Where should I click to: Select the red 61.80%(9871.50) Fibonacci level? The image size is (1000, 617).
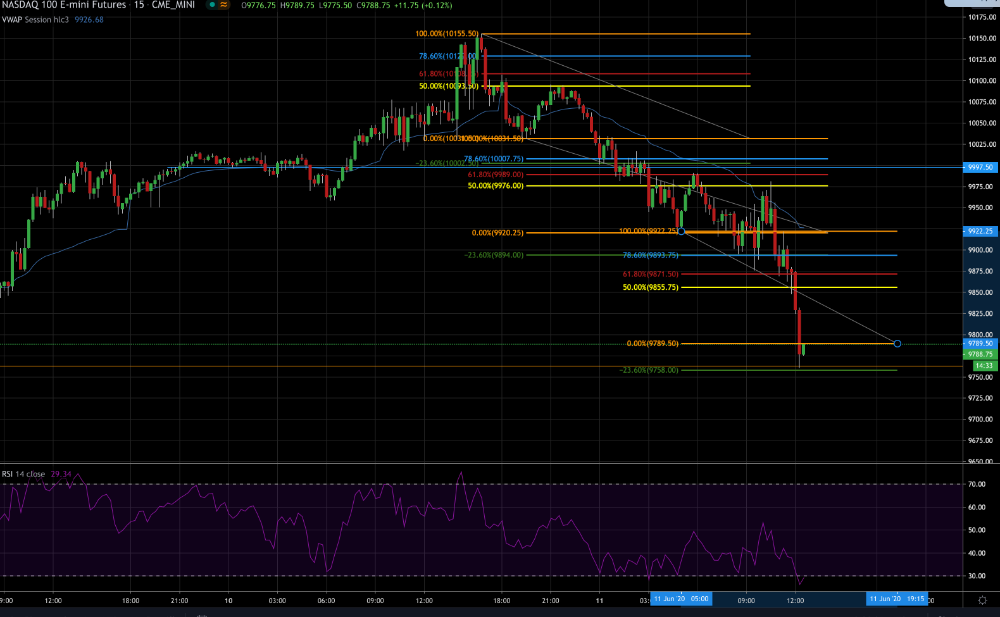click(651, 274)
